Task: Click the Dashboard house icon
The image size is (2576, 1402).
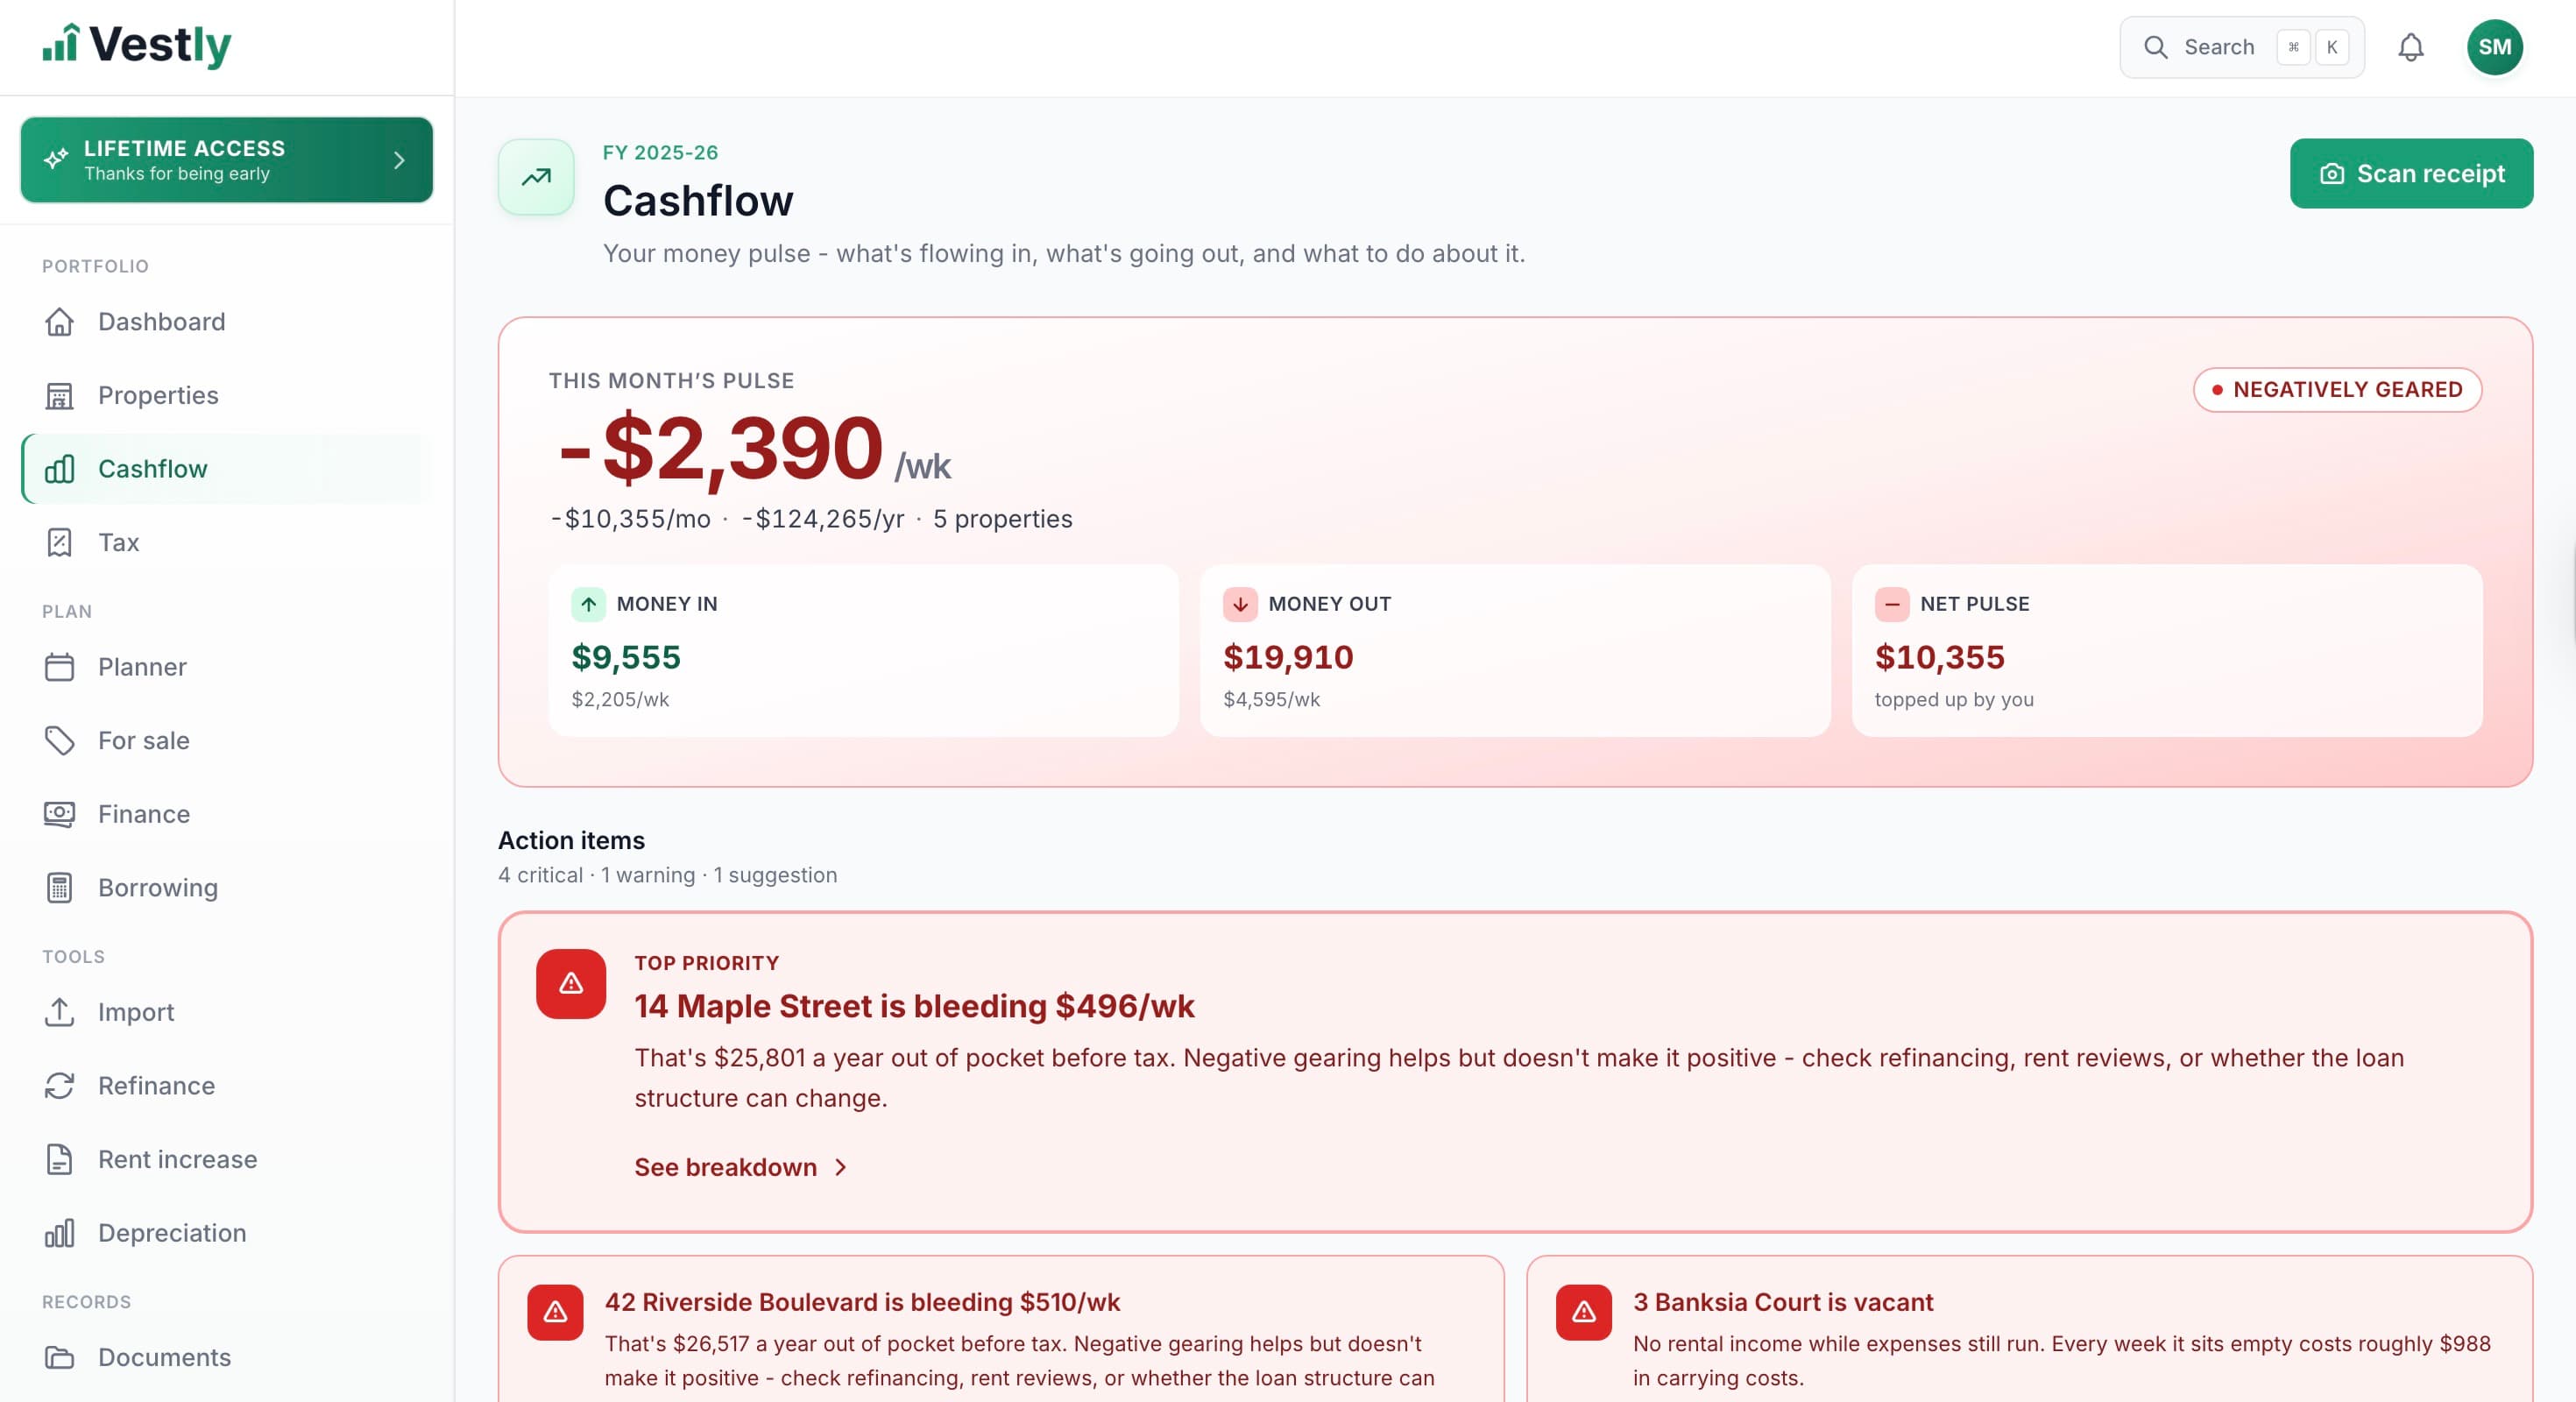Action: 59,322
